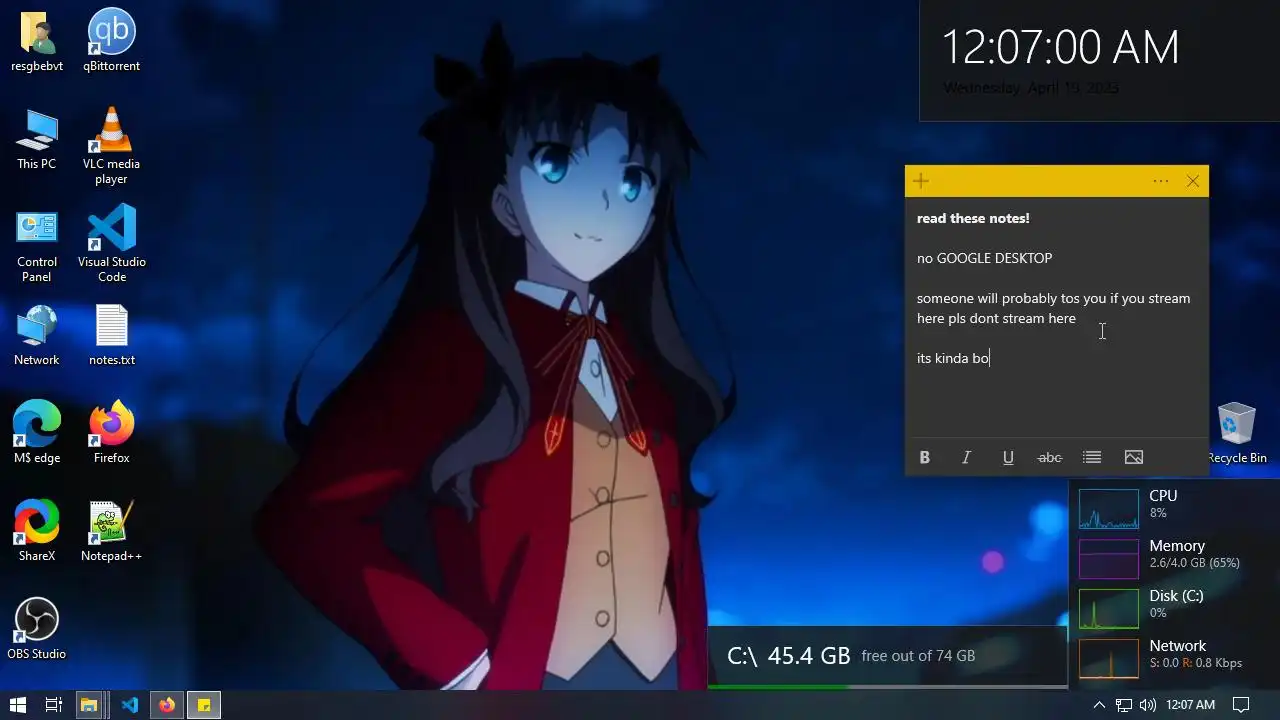
Task: Select the Recycle Bin icon
Action: tap(1237, 434)
